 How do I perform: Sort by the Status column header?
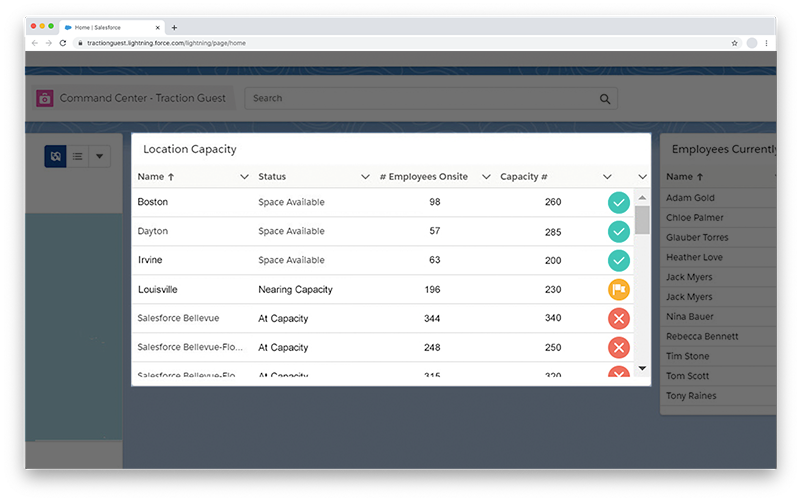(272, 177)
